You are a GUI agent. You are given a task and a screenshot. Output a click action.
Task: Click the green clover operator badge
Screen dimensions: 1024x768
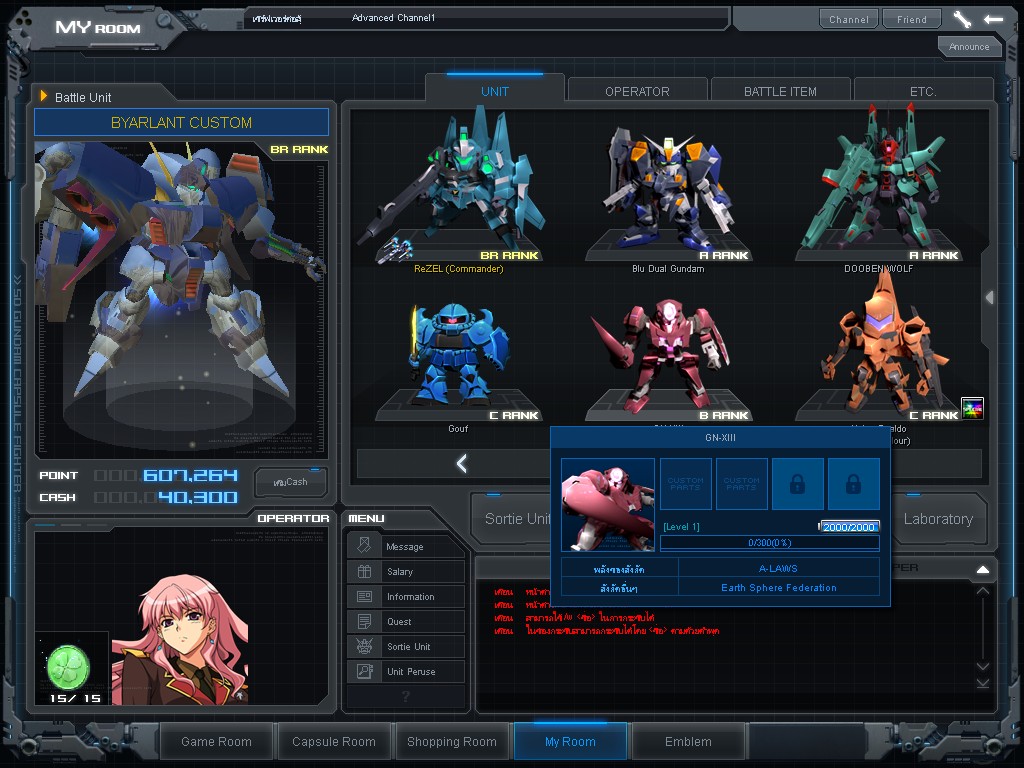click(69, 667)
